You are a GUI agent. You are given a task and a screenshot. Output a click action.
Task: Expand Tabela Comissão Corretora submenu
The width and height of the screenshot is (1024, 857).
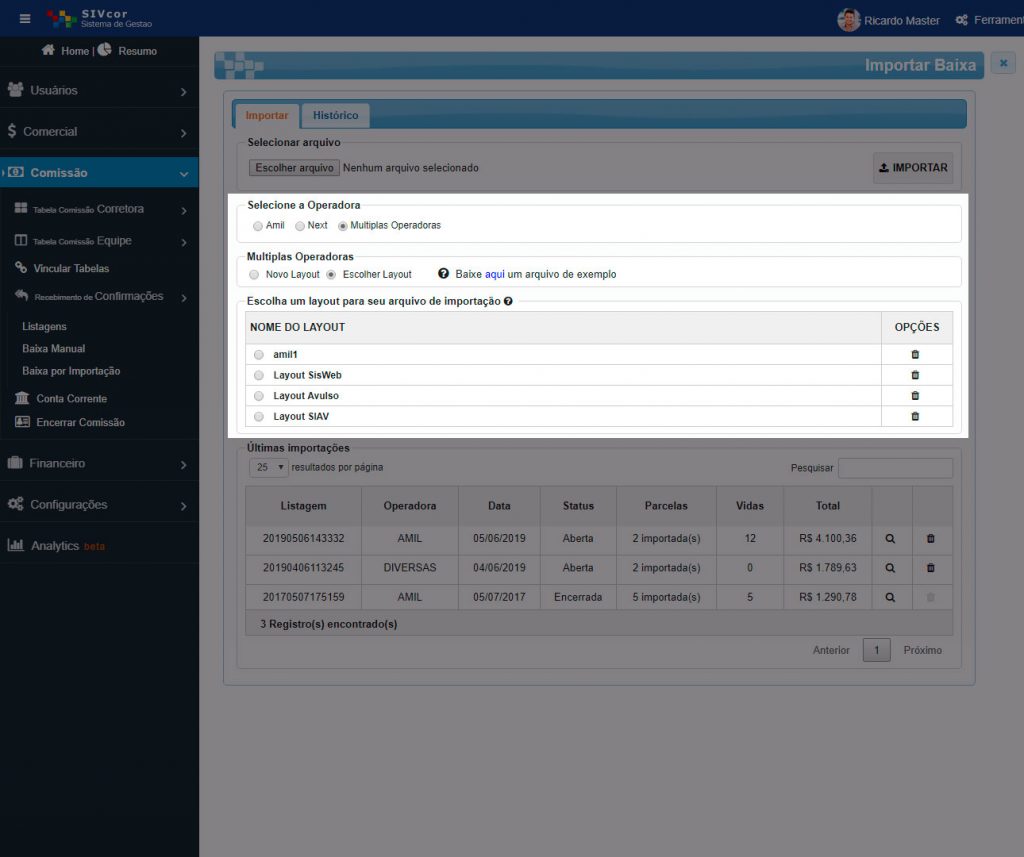[x=99, y=209]
